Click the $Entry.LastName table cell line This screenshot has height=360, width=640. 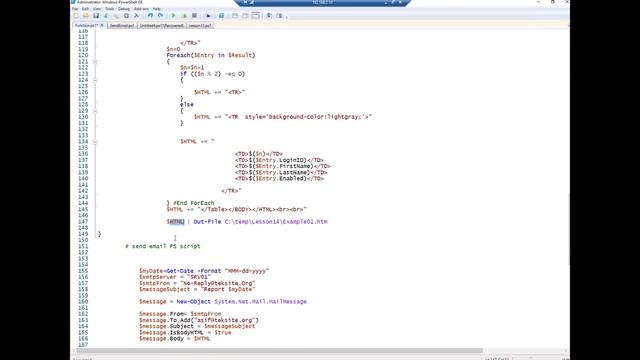[x=281, y=172]
